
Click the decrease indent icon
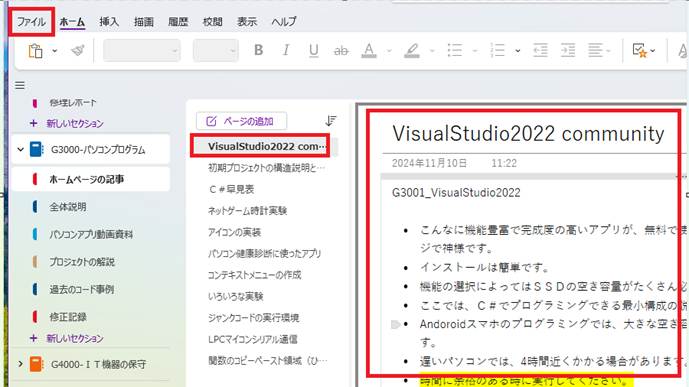coord(540,51)
